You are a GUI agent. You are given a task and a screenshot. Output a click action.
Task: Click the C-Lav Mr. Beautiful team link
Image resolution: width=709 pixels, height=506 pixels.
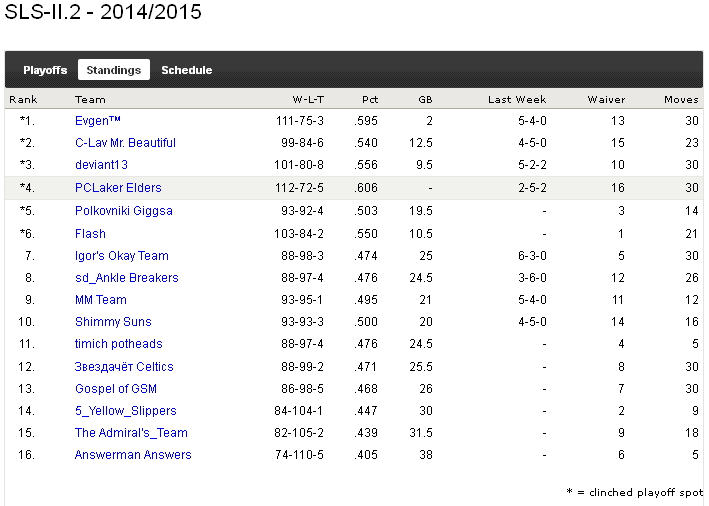tap(125, 143)
